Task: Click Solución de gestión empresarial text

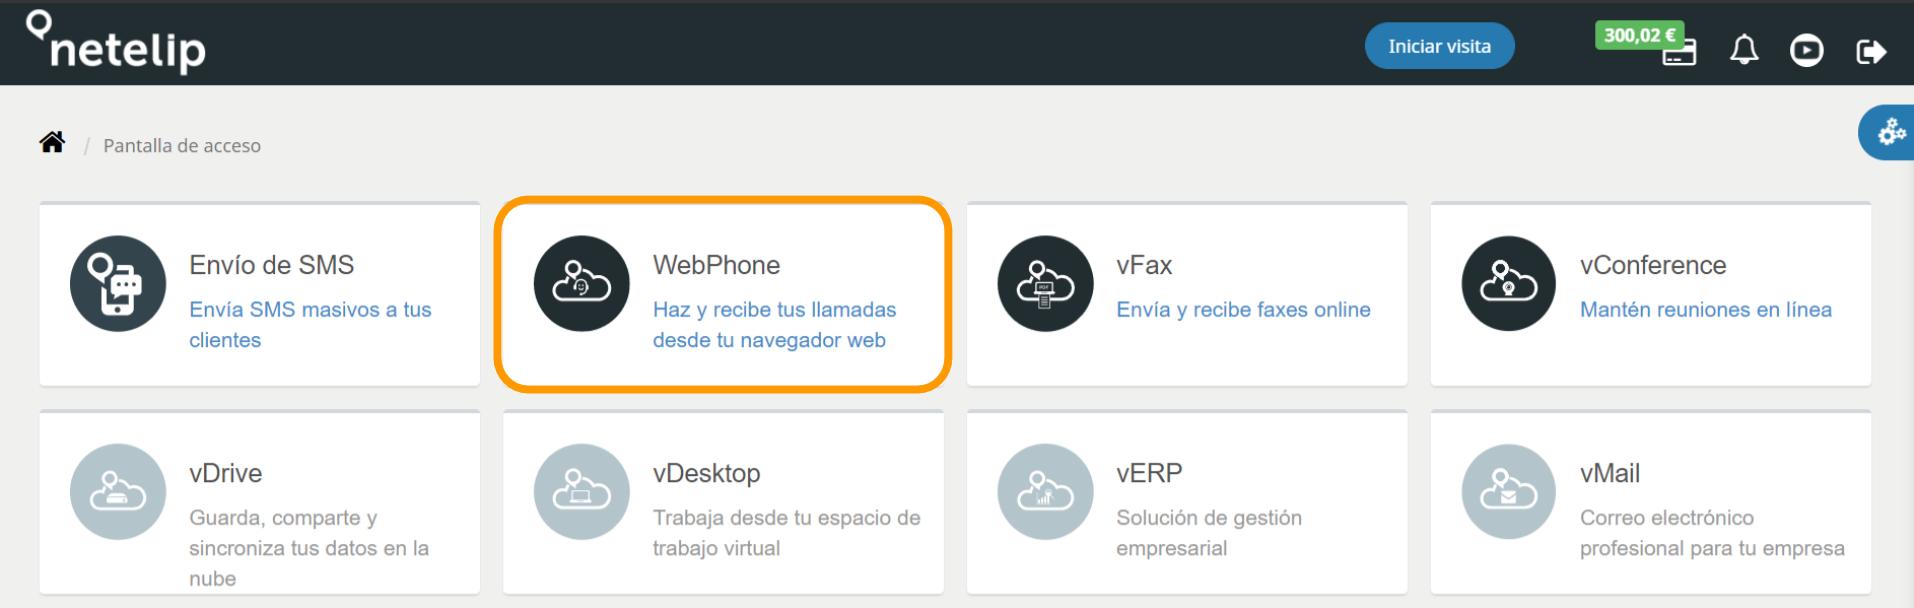Action: pos(1209,533)
